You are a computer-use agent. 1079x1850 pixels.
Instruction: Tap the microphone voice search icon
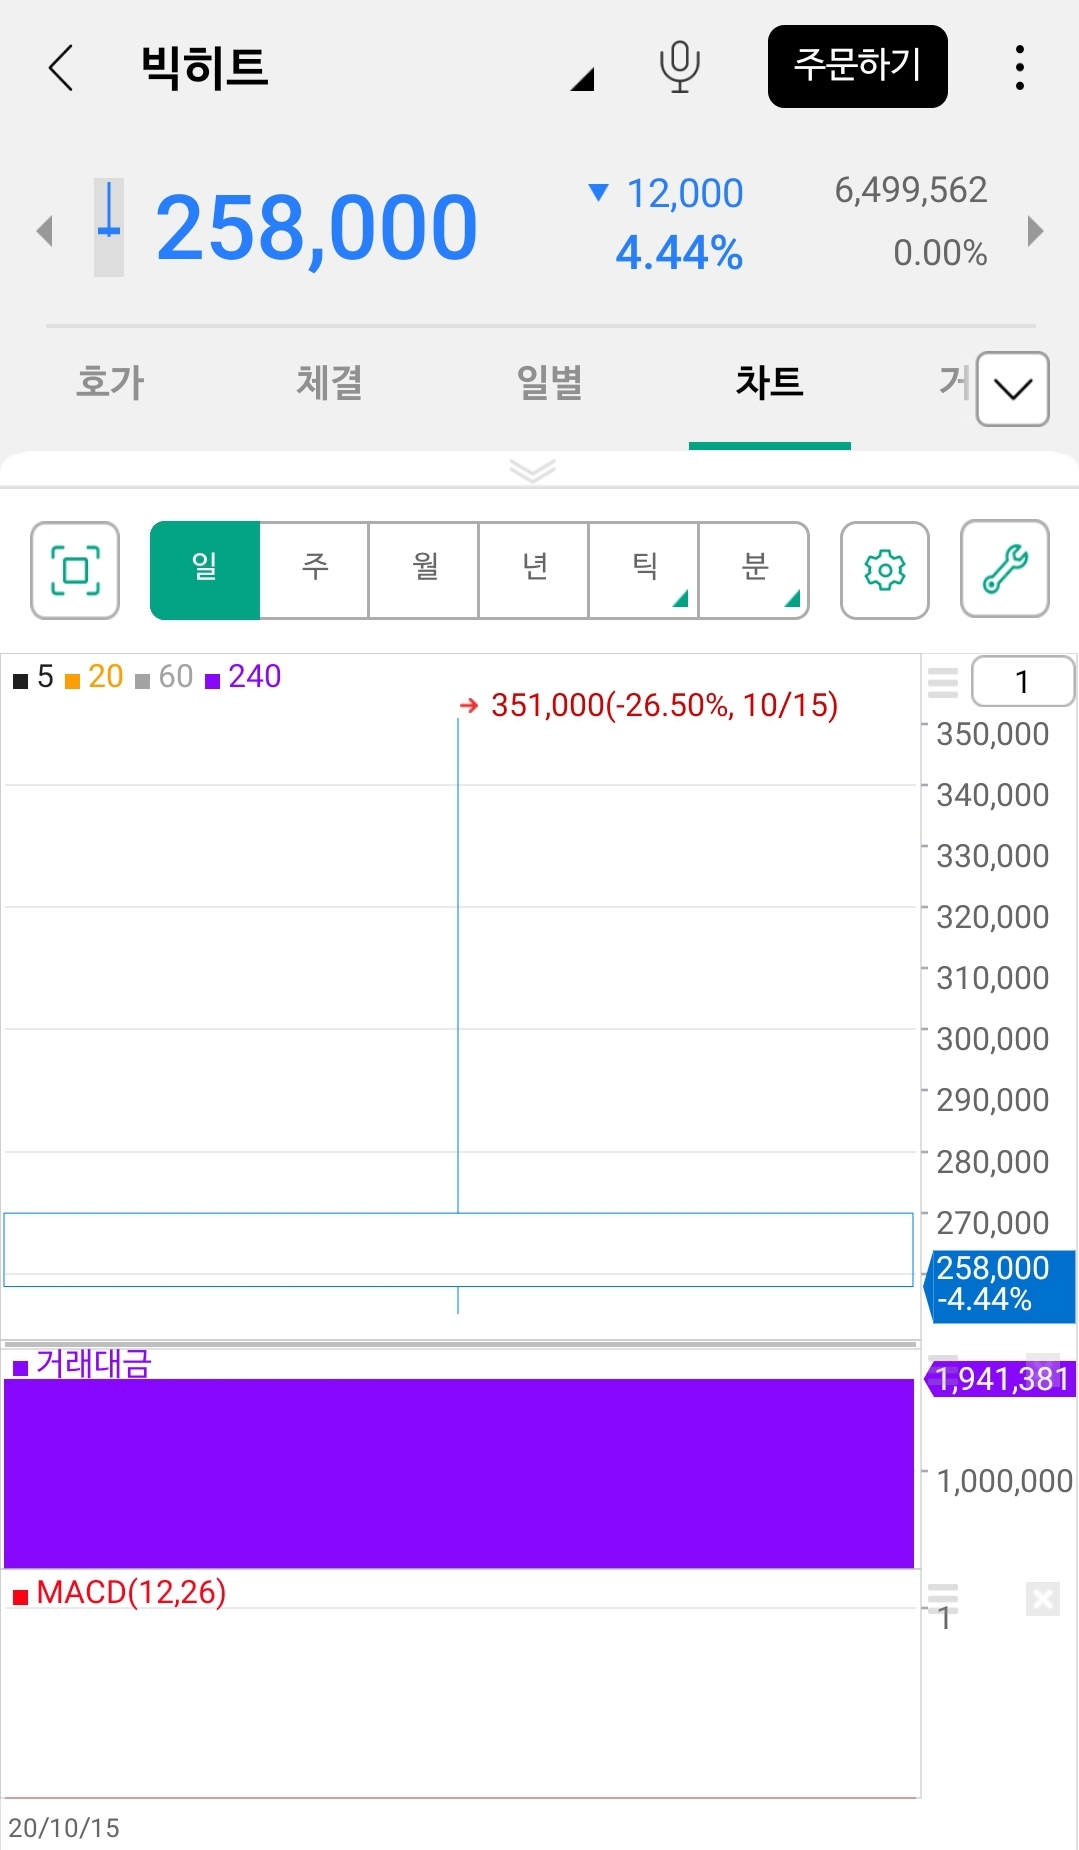(679, 67)
